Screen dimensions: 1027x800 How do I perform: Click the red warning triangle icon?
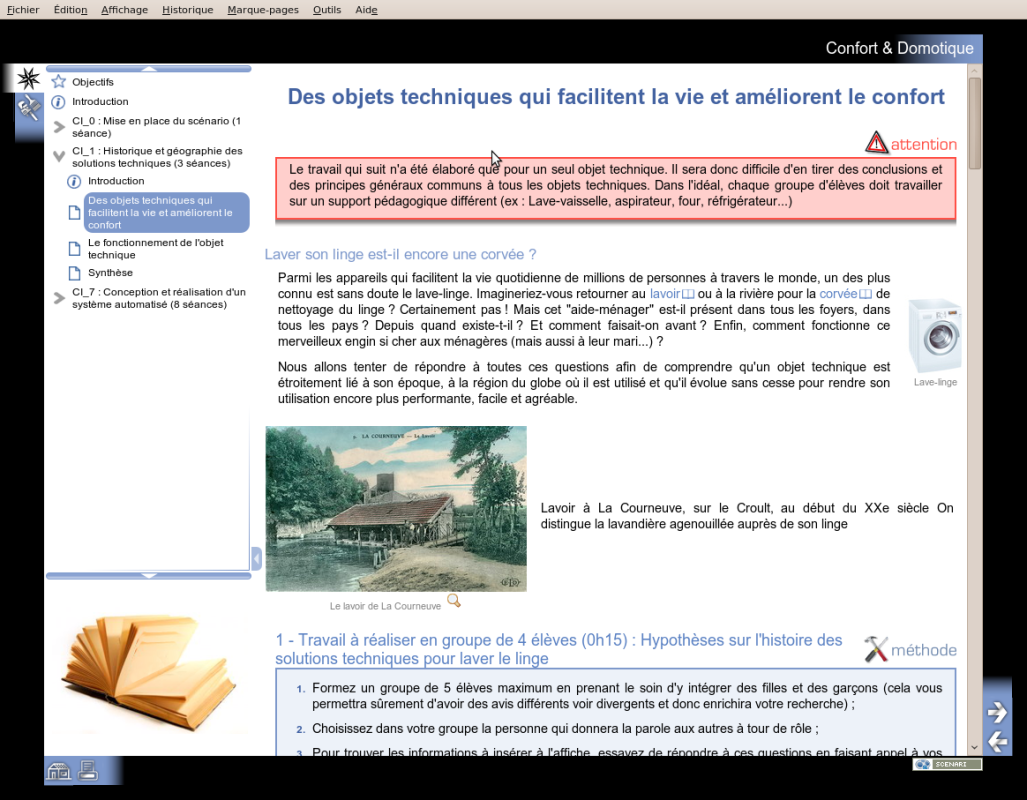click(876, 142)
